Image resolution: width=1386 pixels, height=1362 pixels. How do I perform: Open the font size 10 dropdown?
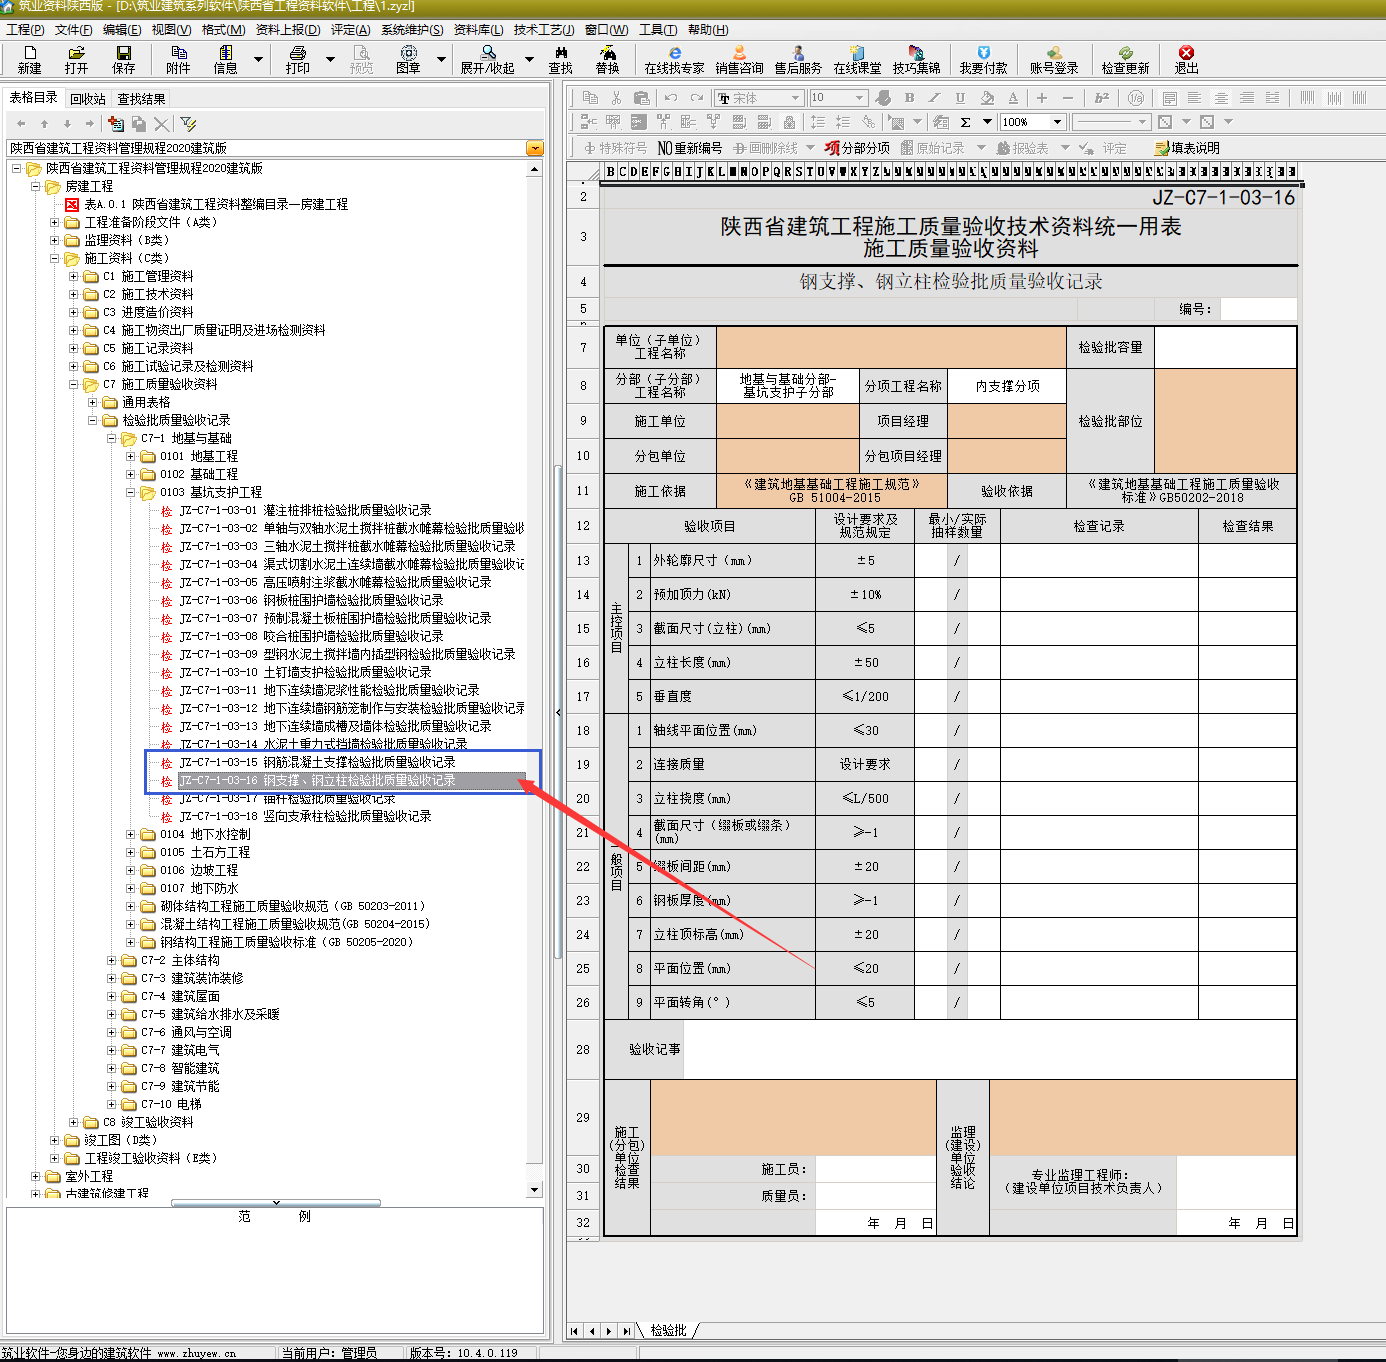[860, 98]
